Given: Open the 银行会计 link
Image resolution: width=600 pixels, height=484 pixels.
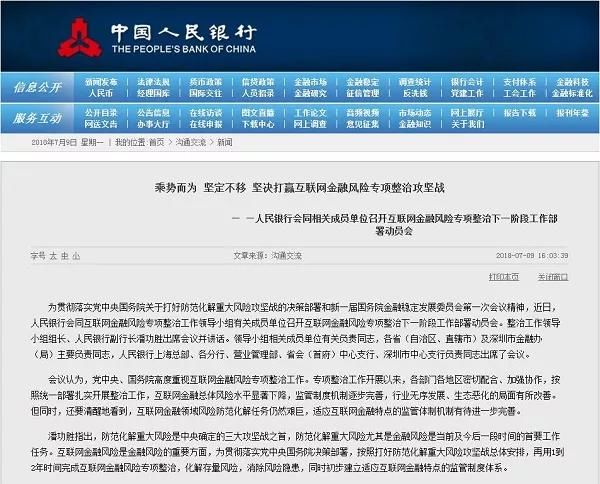Looking at the screenshot, I should [467, 82].
